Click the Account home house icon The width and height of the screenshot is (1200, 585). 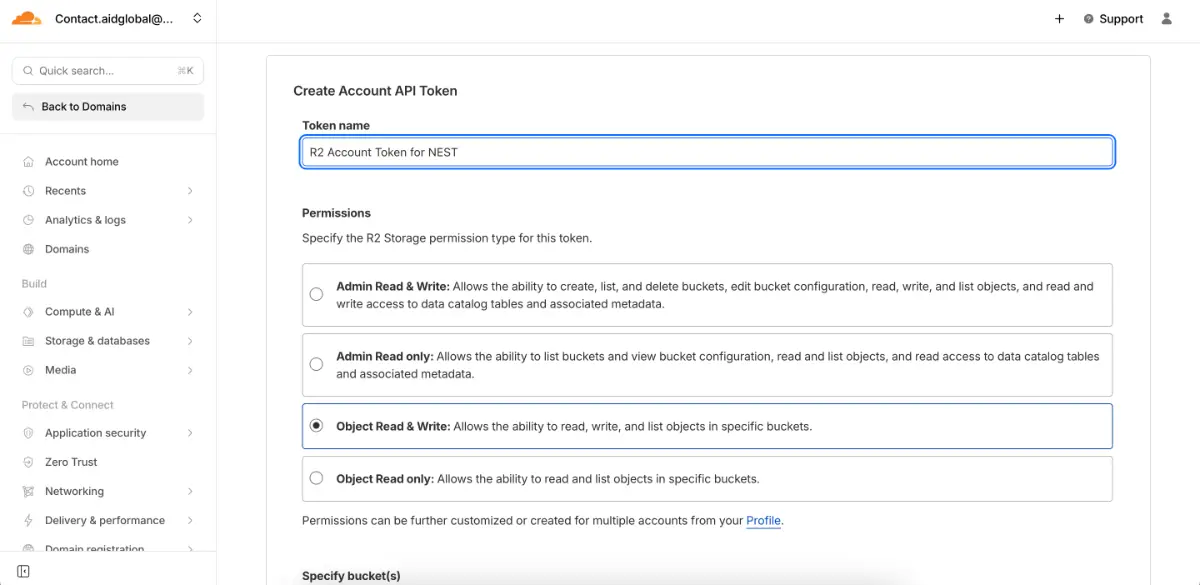point(27,162)
